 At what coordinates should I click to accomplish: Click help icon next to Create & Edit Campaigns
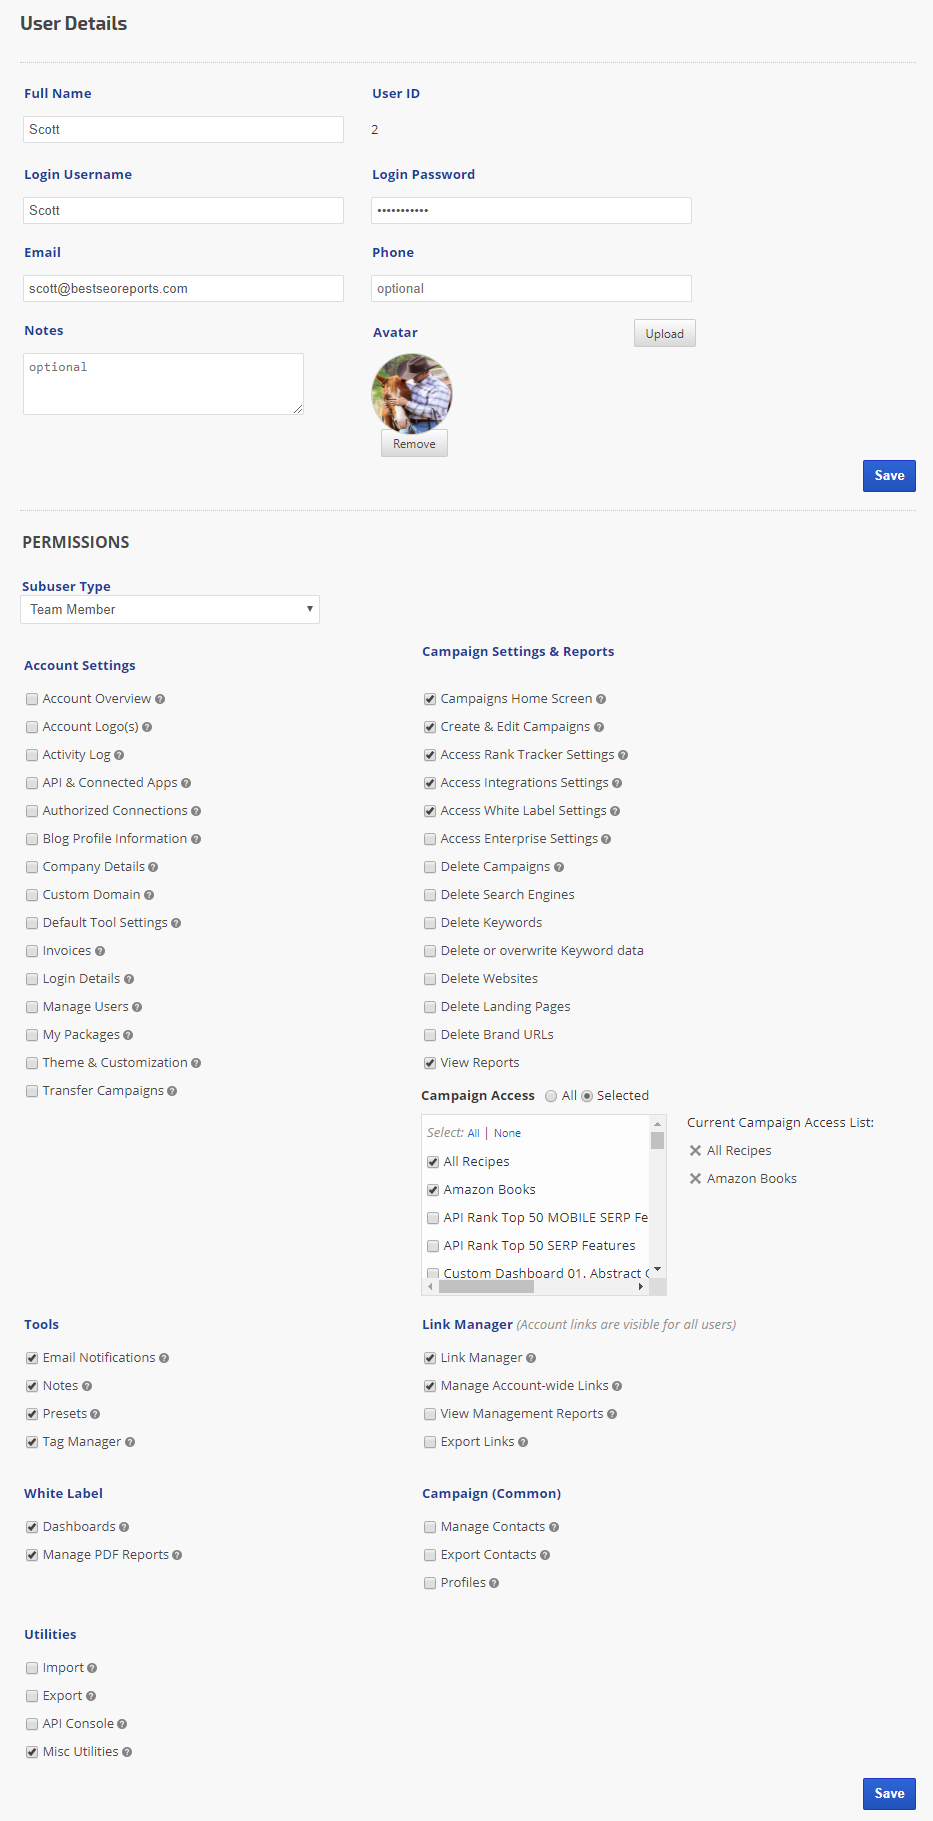click(599, 727)
